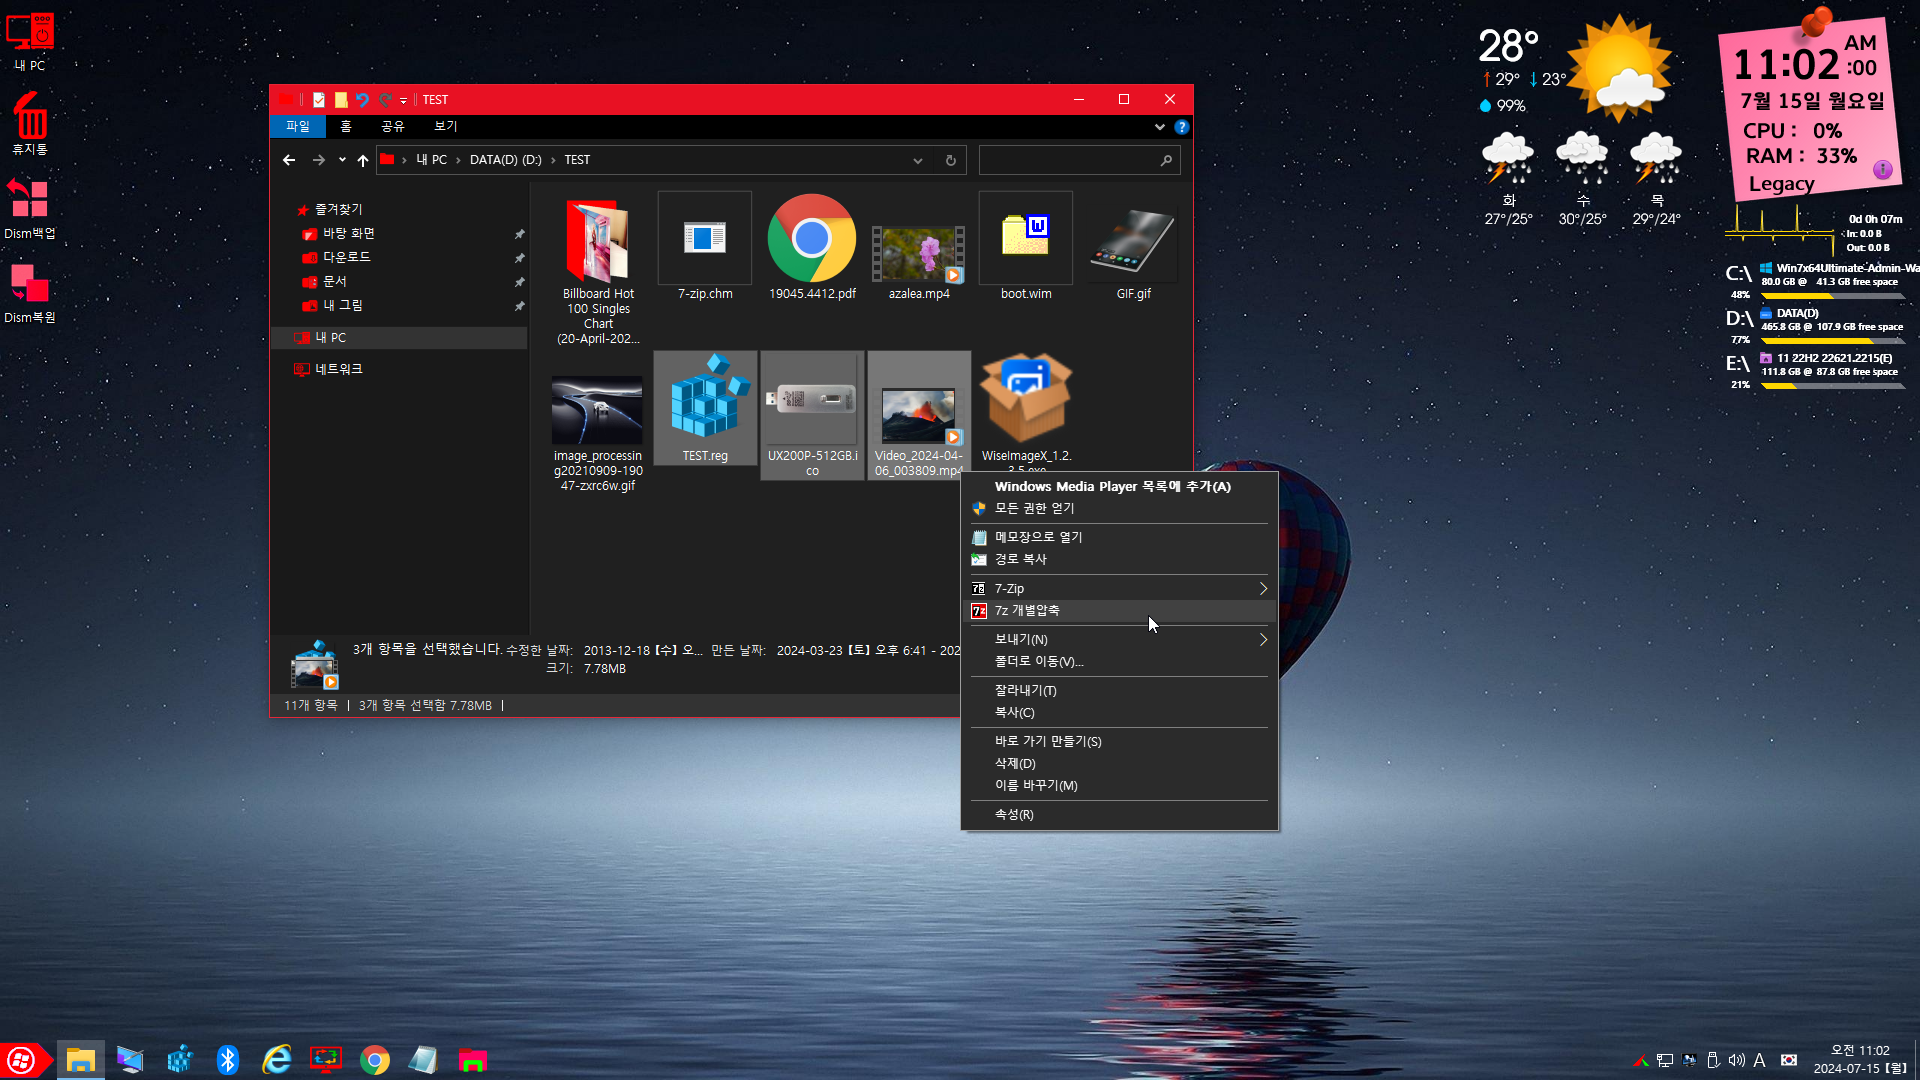The width and height of the screenshot is (1920, 1080).
Task: Click the Internet Explorer taskbar icon
Action: (277, 1060)
